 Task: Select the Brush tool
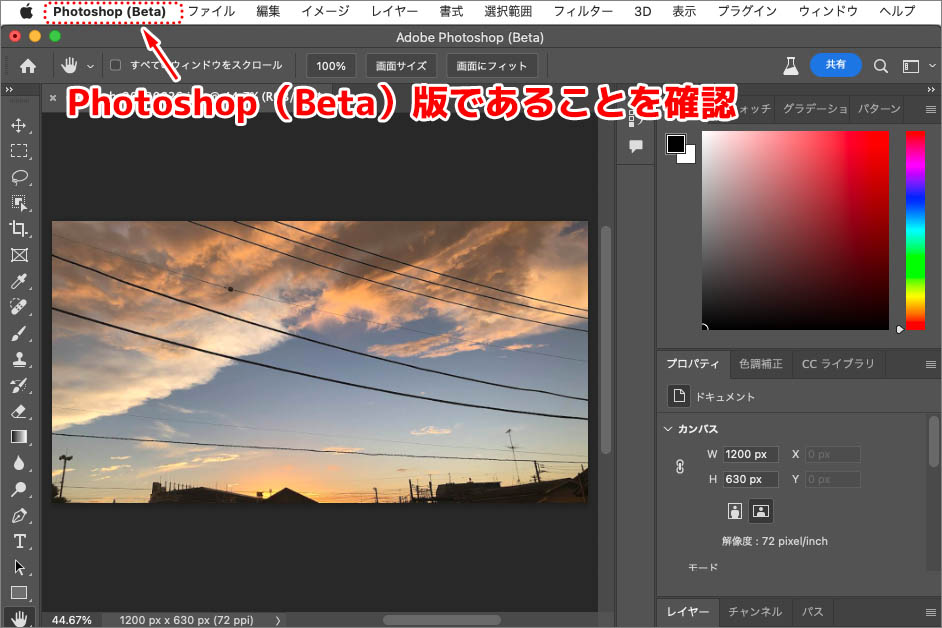(x=19, y=333)
